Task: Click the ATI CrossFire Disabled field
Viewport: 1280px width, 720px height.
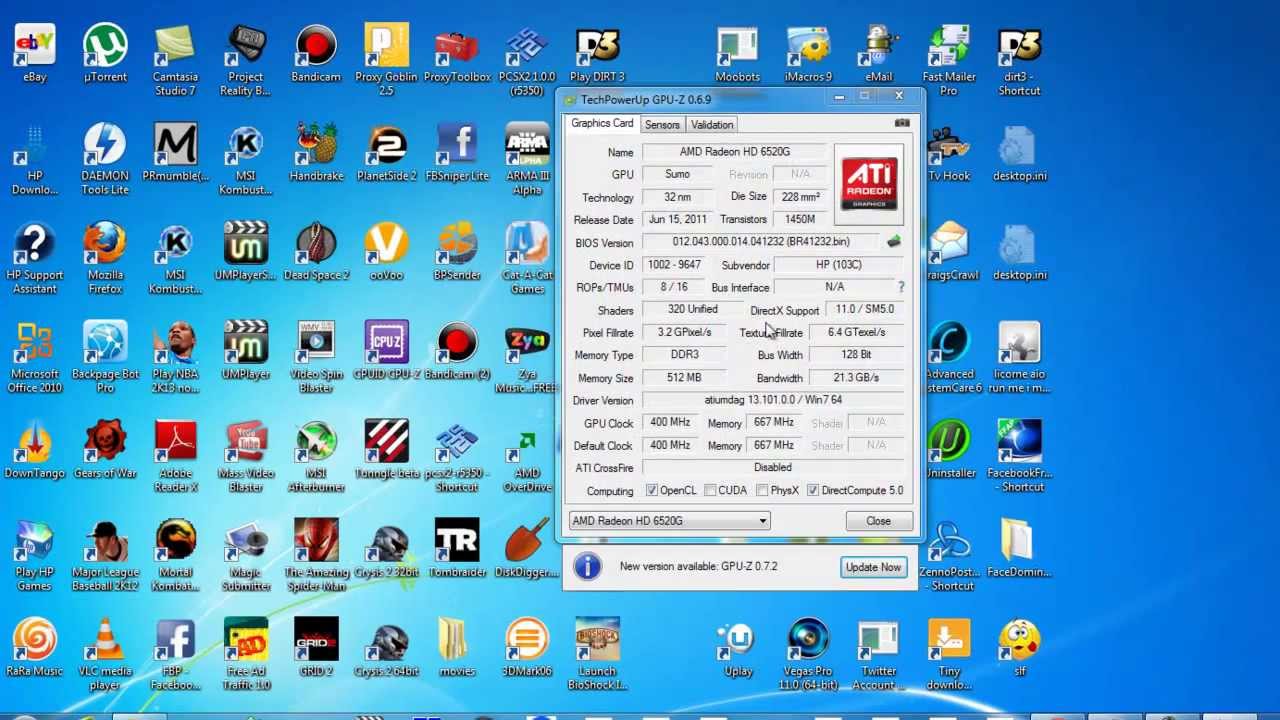Action: tap(773, 468)
